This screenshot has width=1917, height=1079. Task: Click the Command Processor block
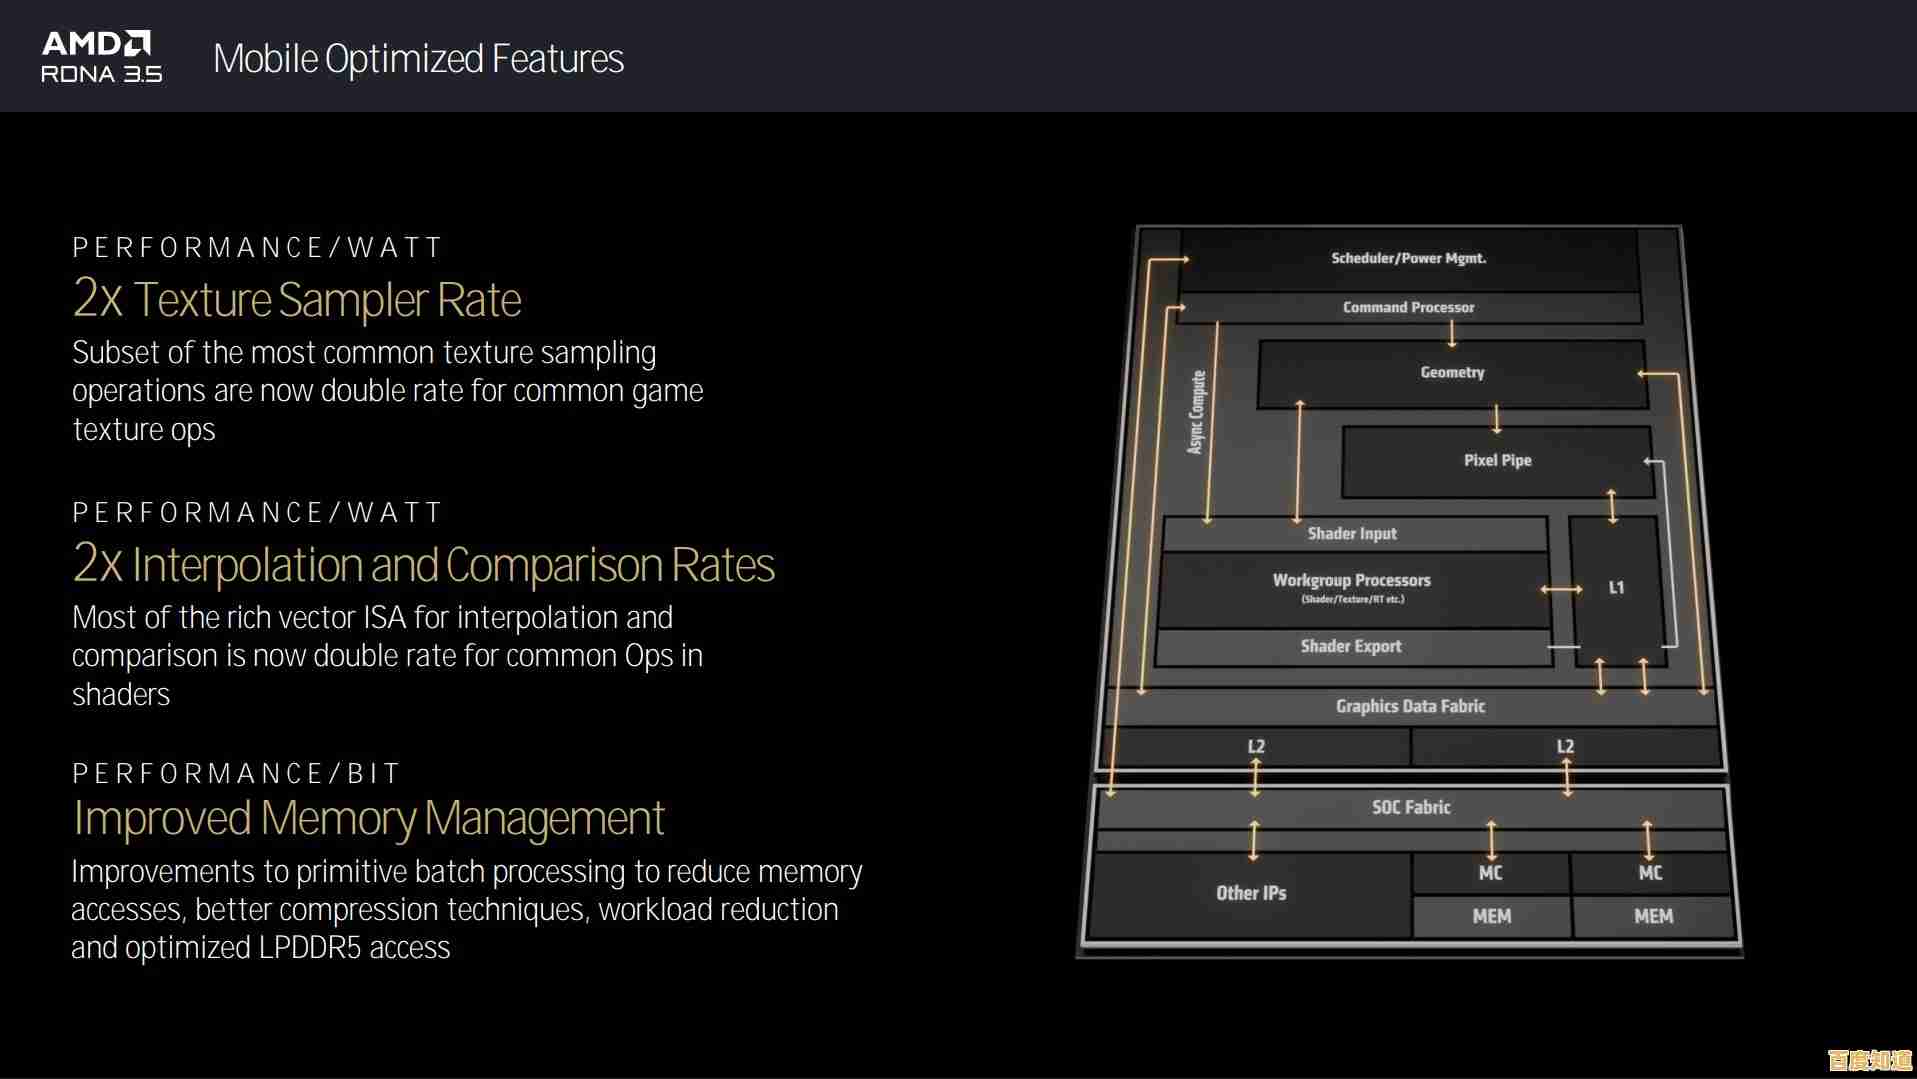1408,307
